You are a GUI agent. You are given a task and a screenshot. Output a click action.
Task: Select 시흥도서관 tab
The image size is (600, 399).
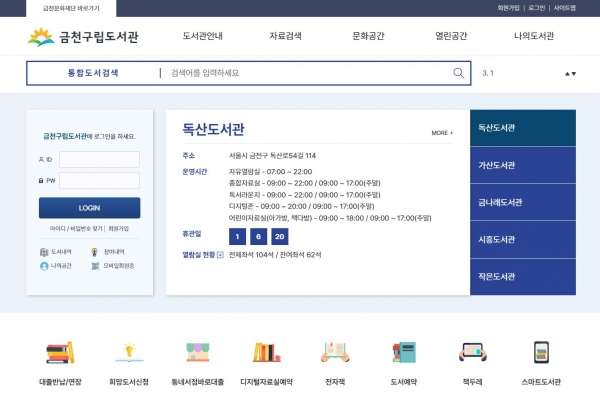click(523, 239)
